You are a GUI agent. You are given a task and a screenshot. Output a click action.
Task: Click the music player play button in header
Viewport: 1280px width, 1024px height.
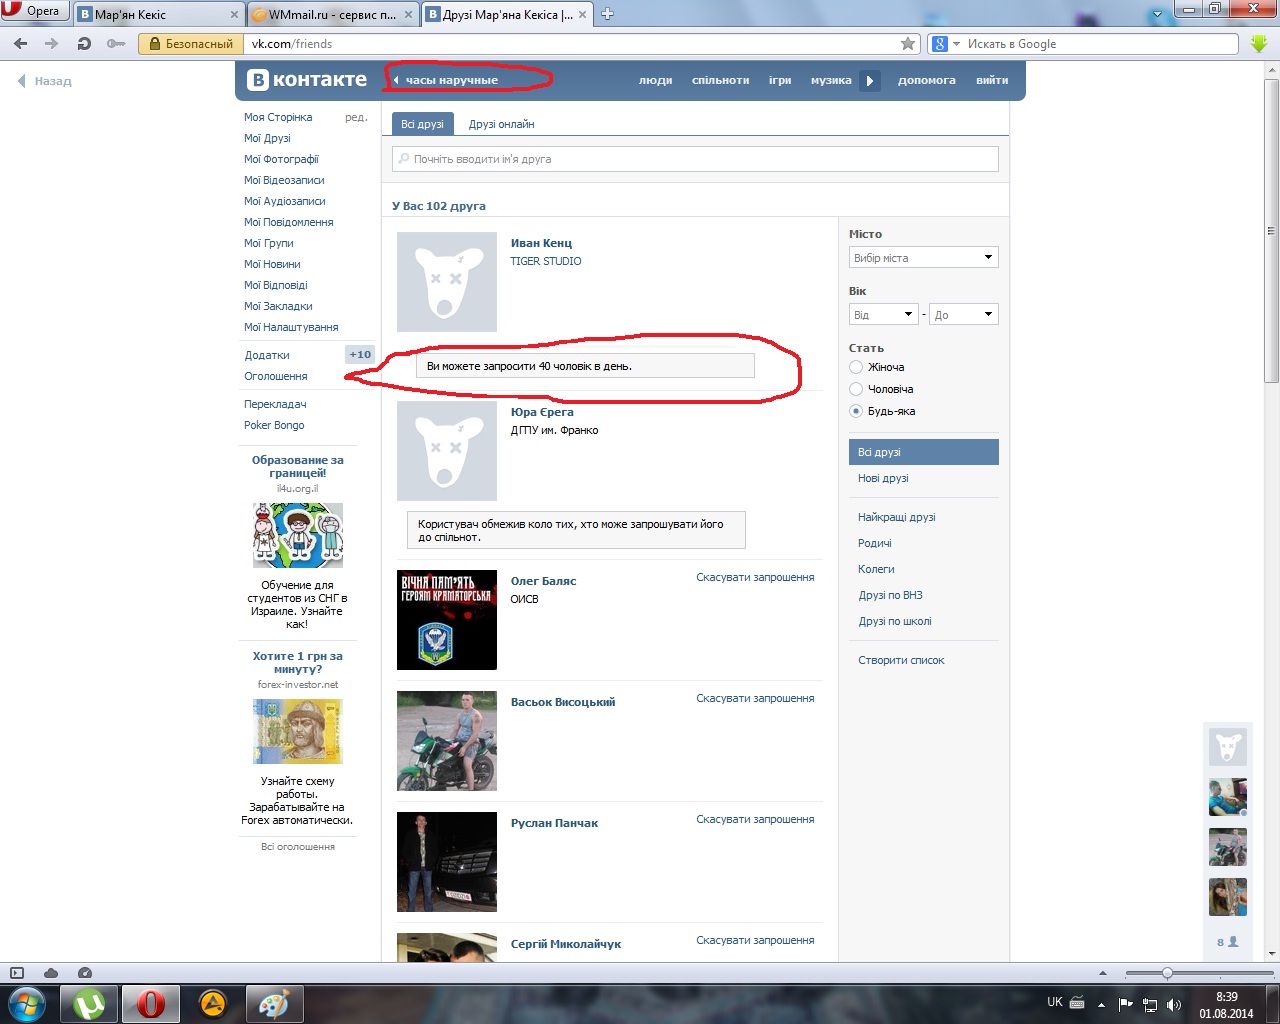(x=870, y=81)
